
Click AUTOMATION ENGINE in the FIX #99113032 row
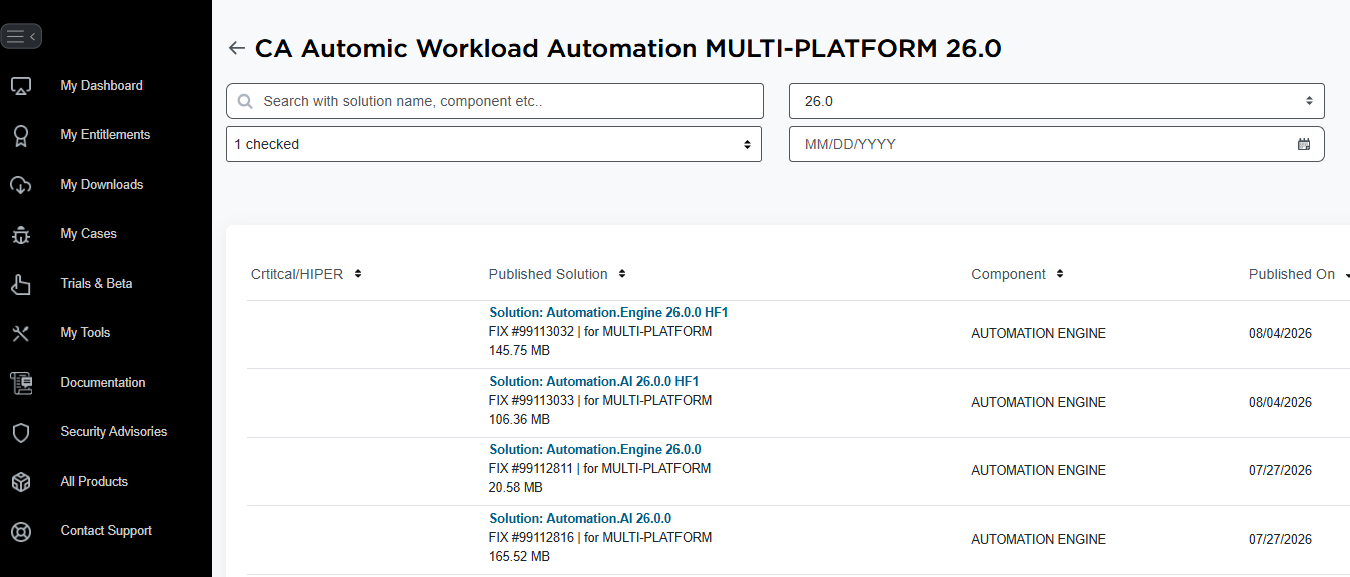coord(1038,334)
